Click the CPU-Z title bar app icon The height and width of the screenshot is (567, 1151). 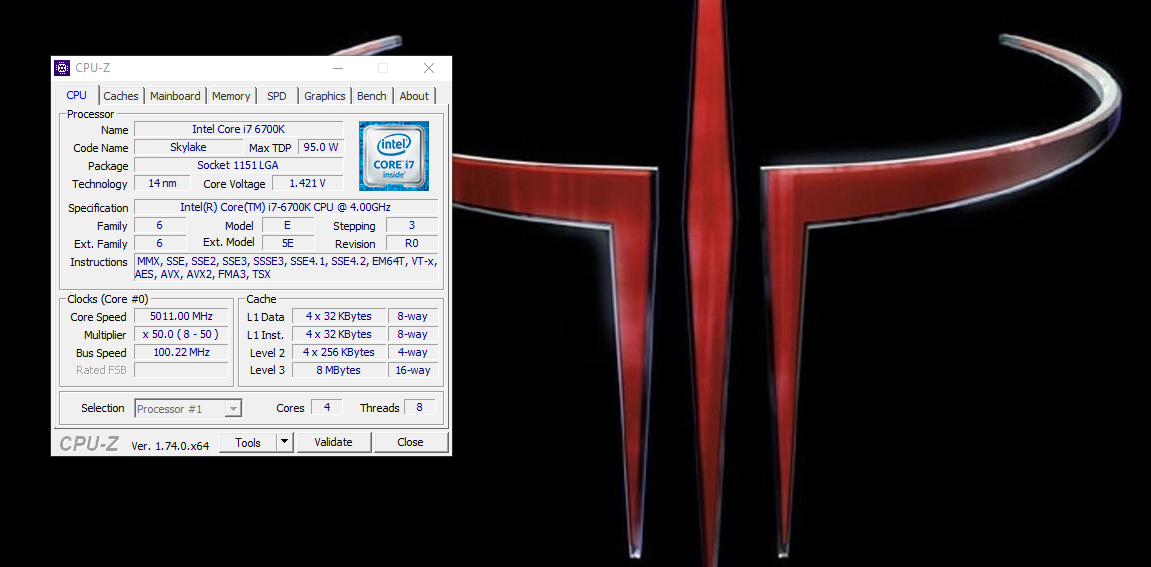[62, 68]
